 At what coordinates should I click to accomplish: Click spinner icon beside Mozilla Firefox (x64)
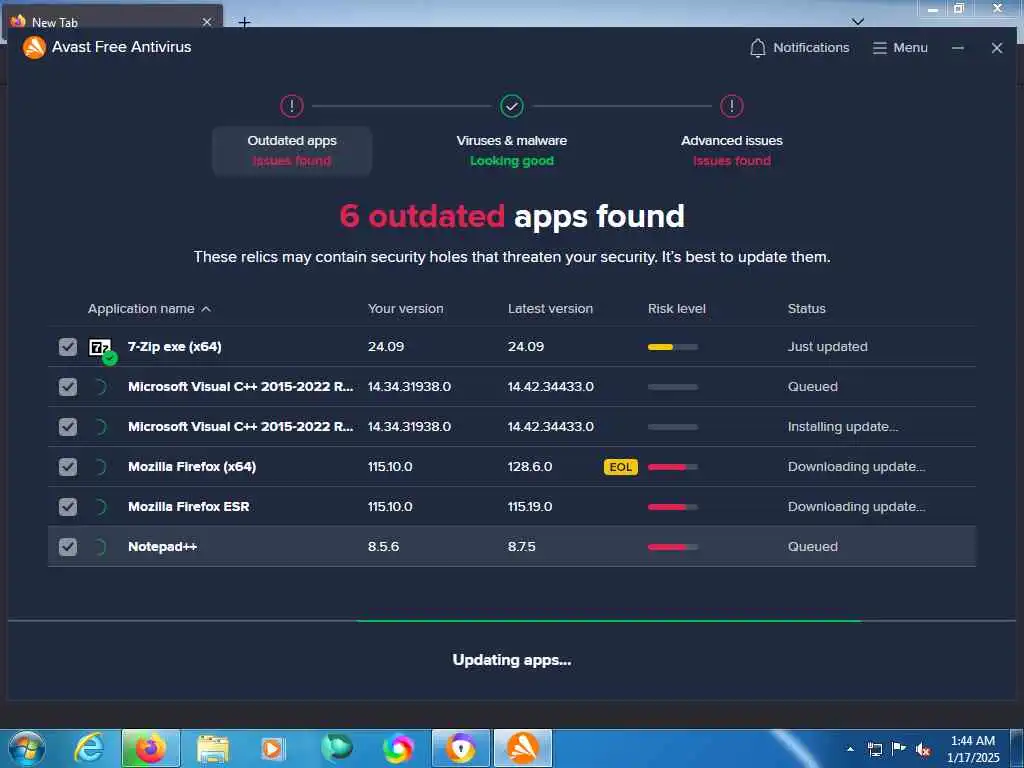(100, 467)
